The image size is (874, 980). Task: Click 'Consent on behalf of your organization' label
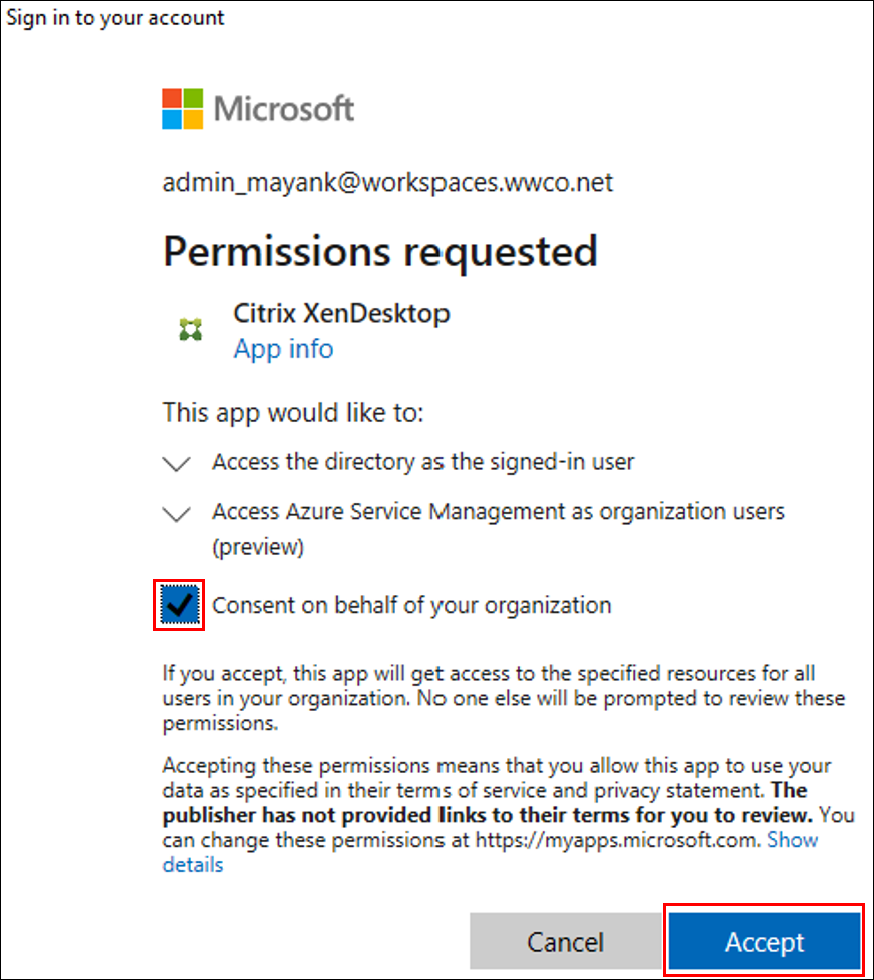(411, 605)
